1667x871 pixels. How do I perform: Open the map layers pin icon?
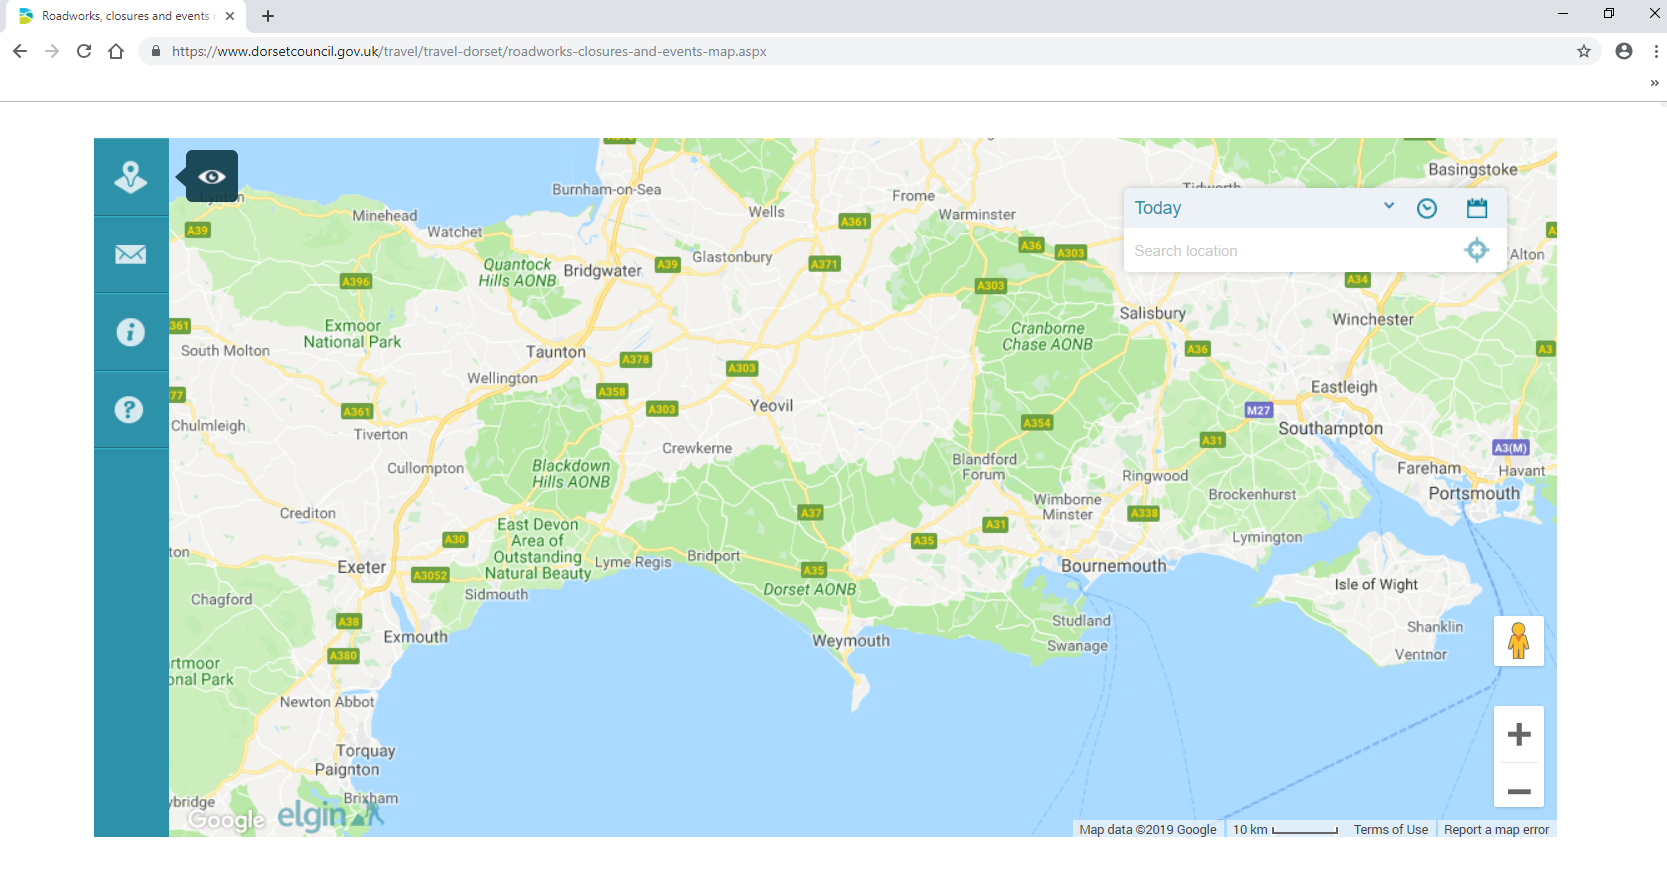pos(131,177)
